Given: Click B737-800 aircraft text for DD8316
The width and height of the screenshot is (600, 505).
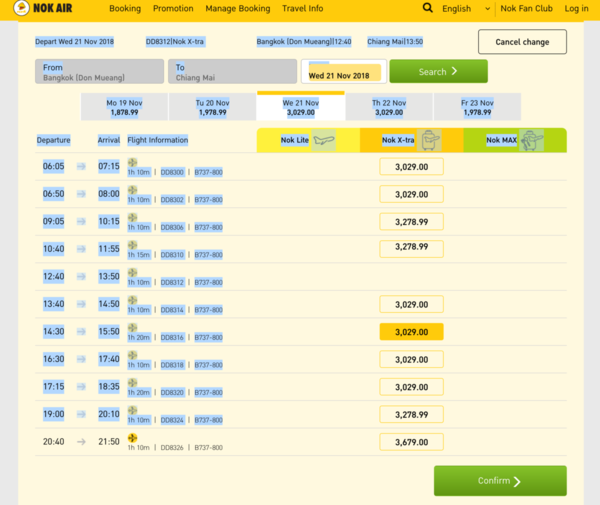Looking at the screenshot, I should (209, 337).
